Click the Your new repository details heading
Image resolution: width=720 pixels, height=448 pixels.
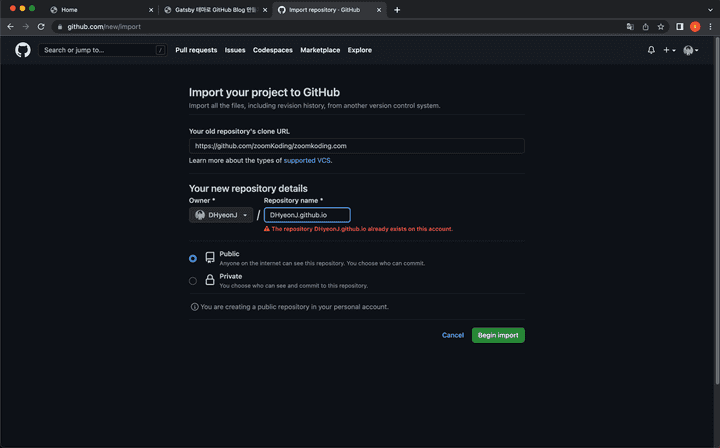248,189
